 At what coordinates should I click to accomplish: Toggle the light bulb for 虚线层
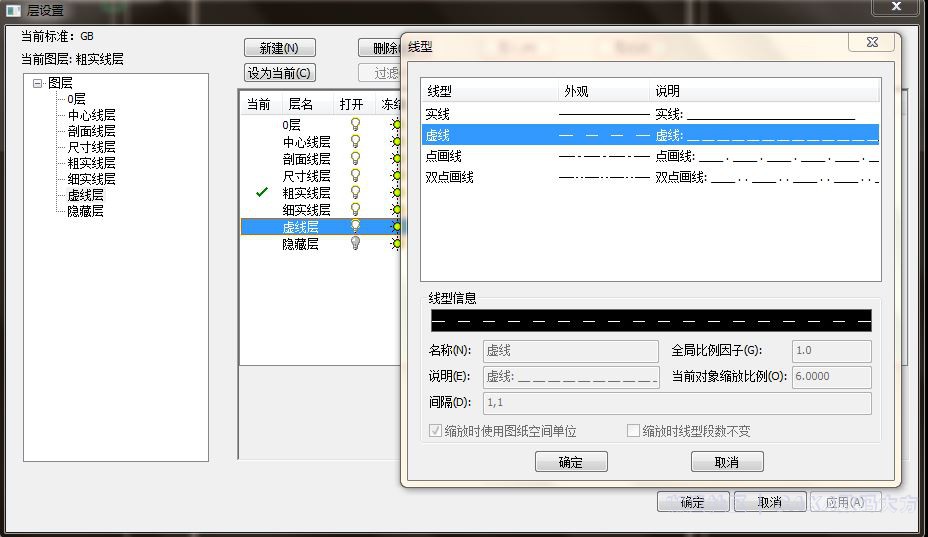click(x=355, y=226)
